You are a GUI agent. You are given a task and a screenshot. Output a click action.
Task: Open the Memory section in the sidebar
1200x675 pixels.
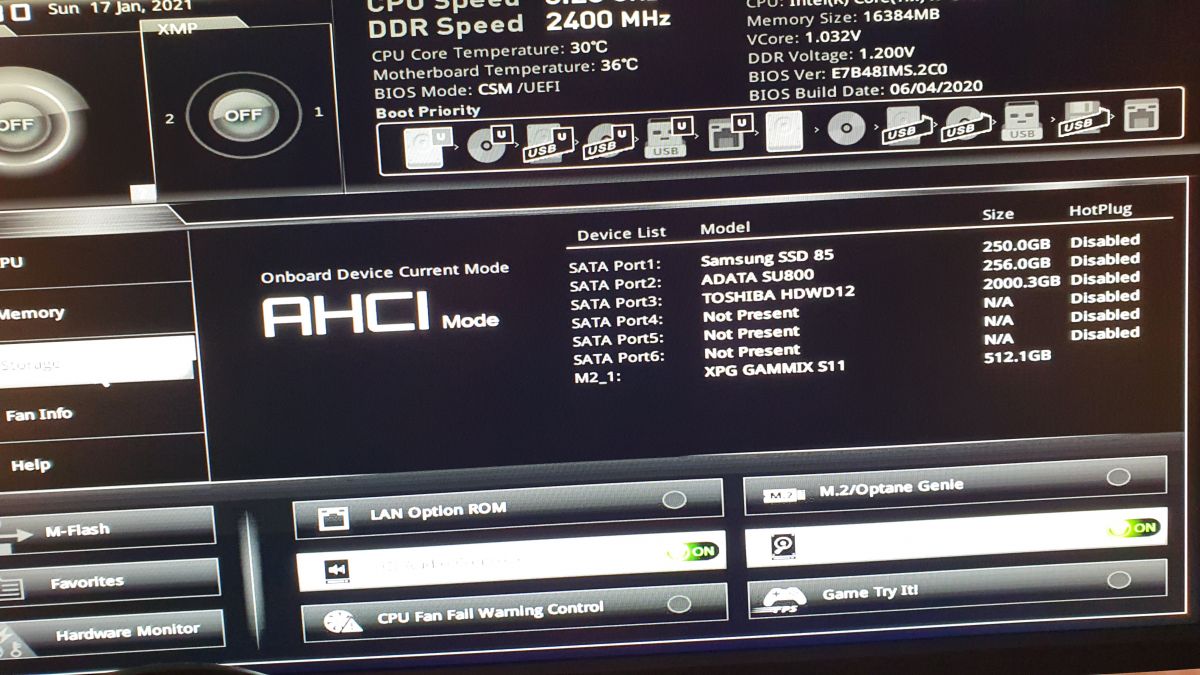pyautogui.click(x=95, y=312)
